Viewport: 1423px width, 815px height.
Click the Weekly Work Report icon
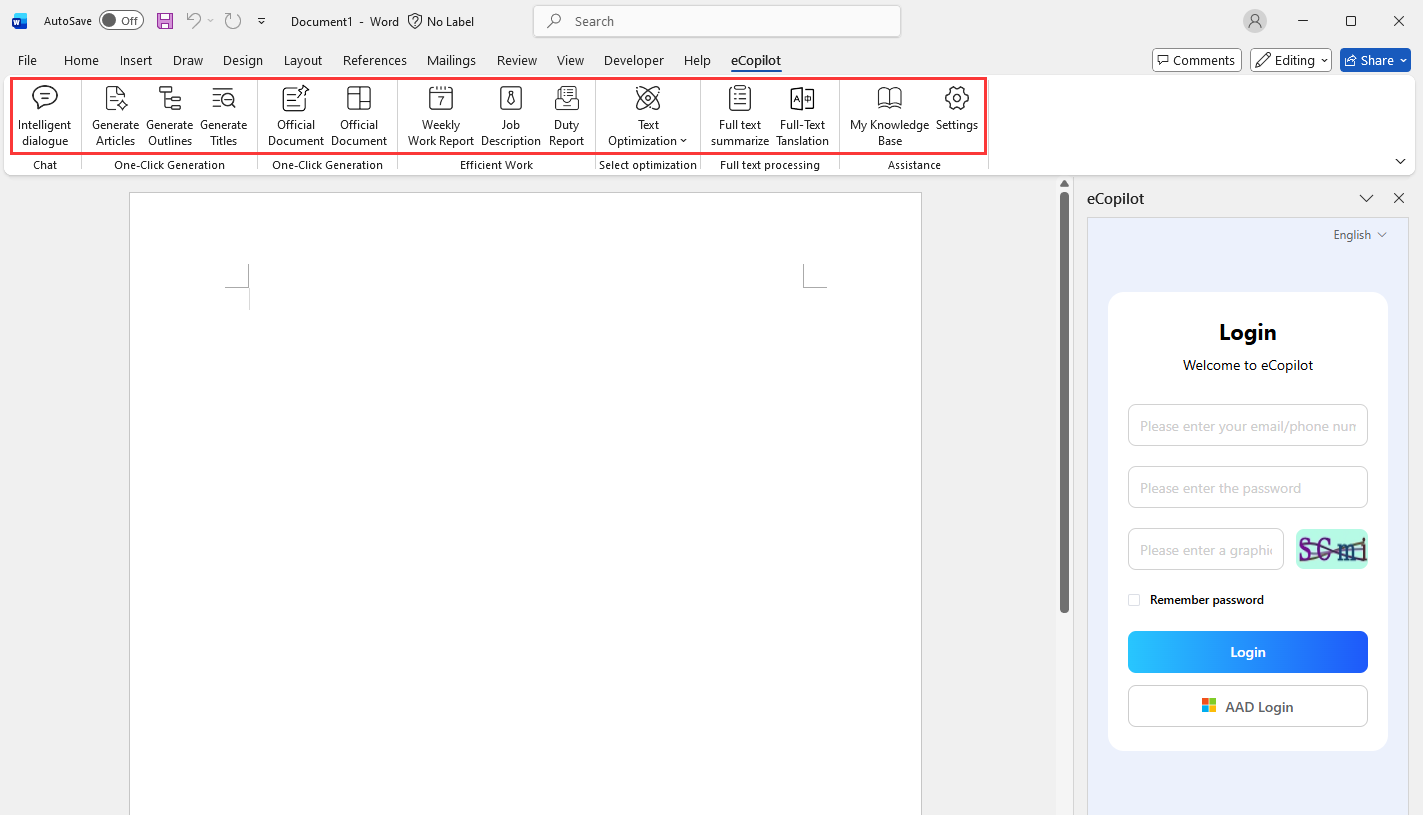[x=440, y=116]
